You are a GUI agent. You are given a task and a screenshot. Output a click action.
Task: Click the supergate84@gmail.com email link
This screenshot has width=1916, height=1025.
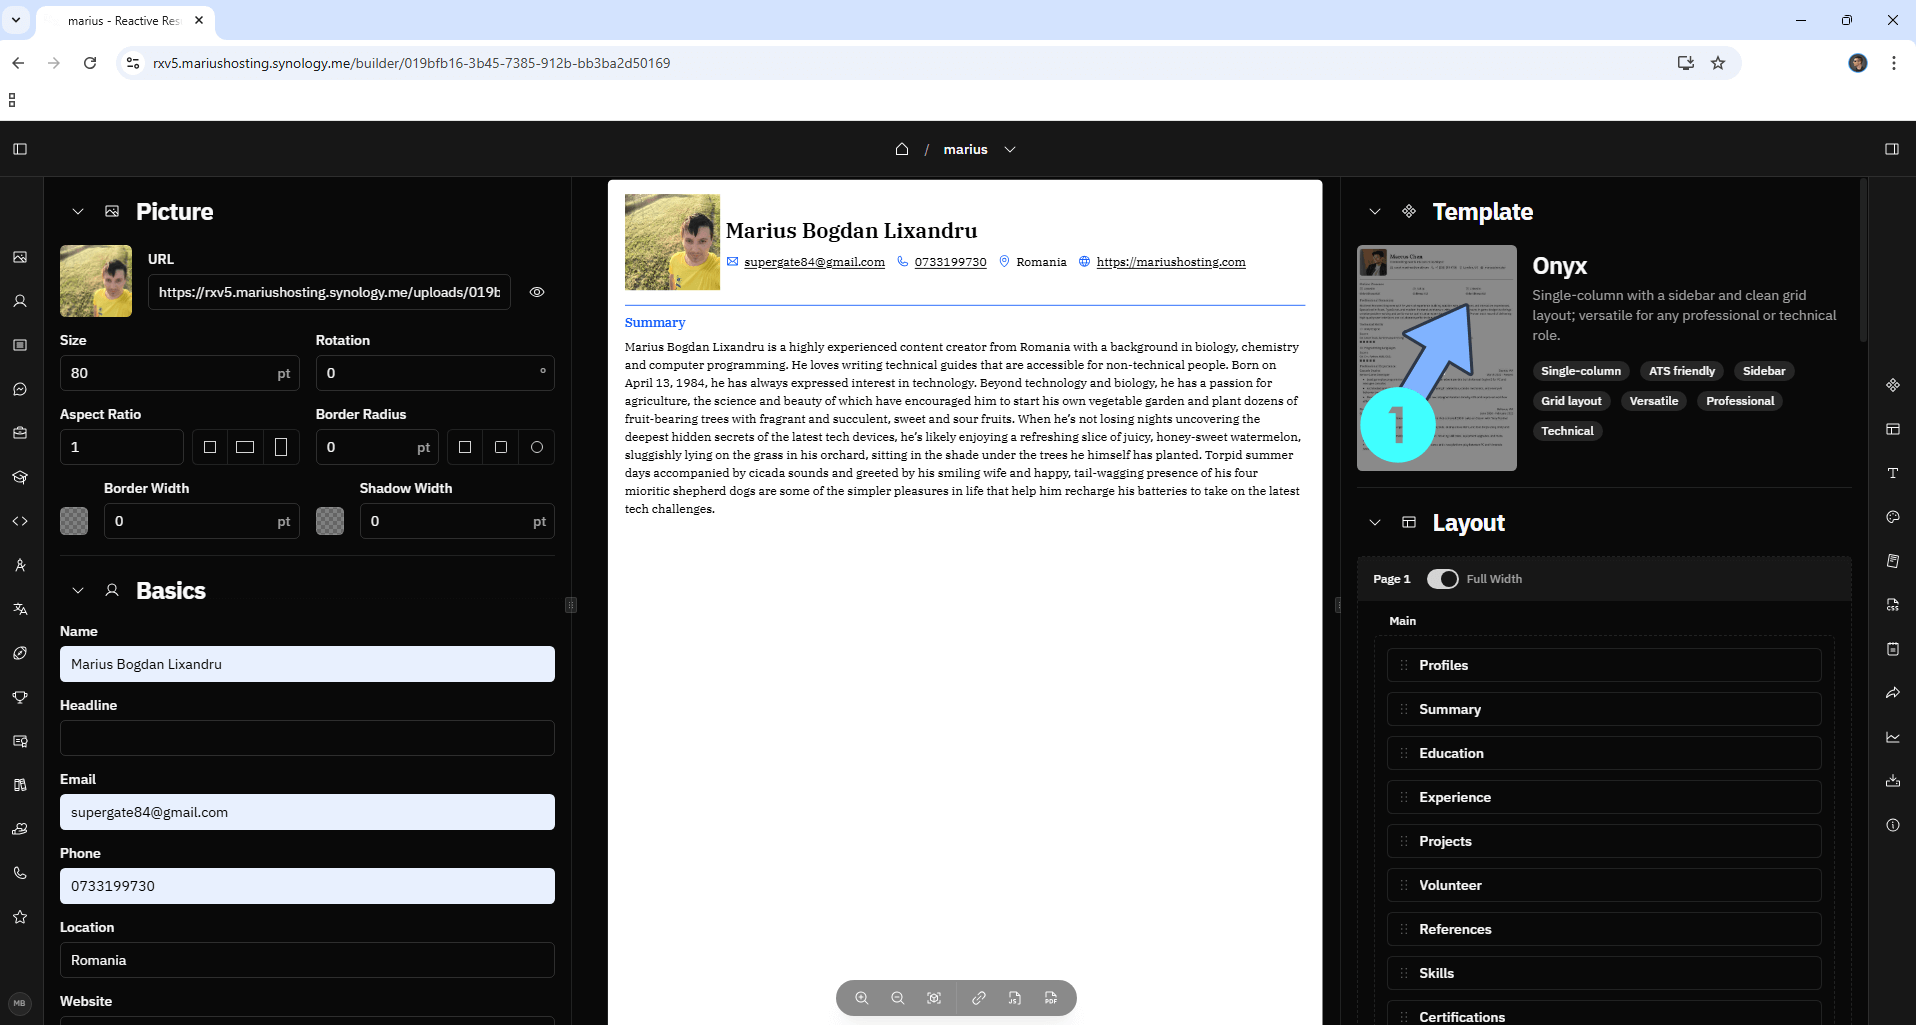tap(814, 262)
